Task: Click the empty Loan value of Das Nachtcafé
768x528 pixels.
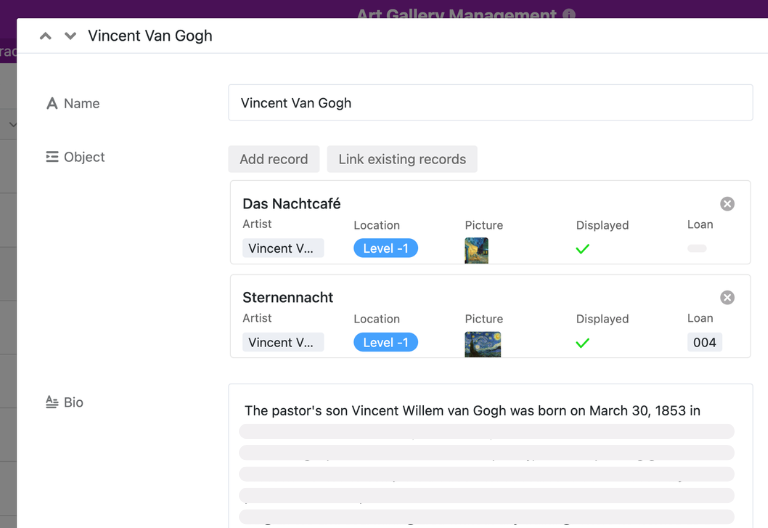Action: point(697,248)
